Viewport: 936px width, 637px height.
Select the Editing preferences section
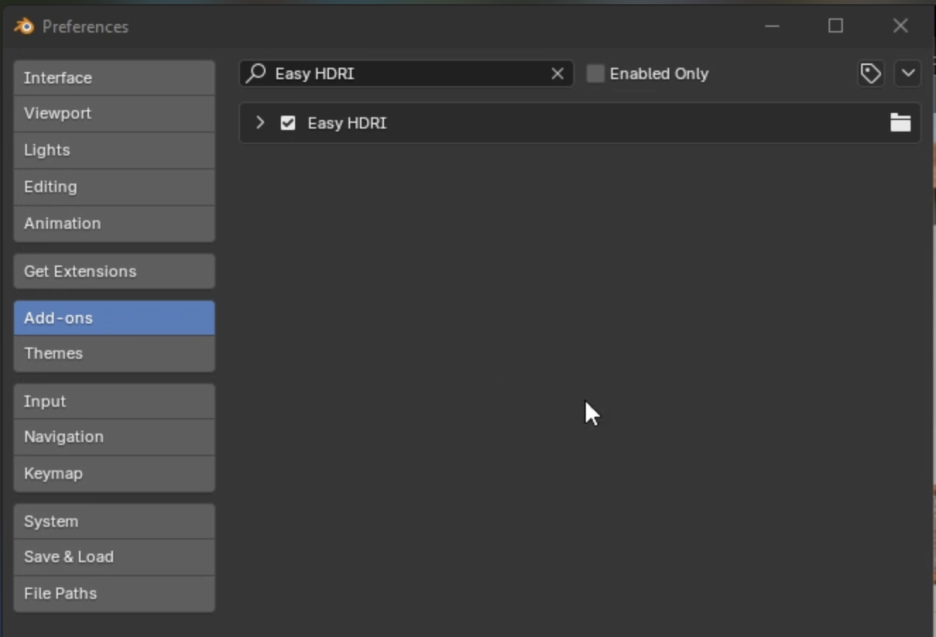(114, 187)
